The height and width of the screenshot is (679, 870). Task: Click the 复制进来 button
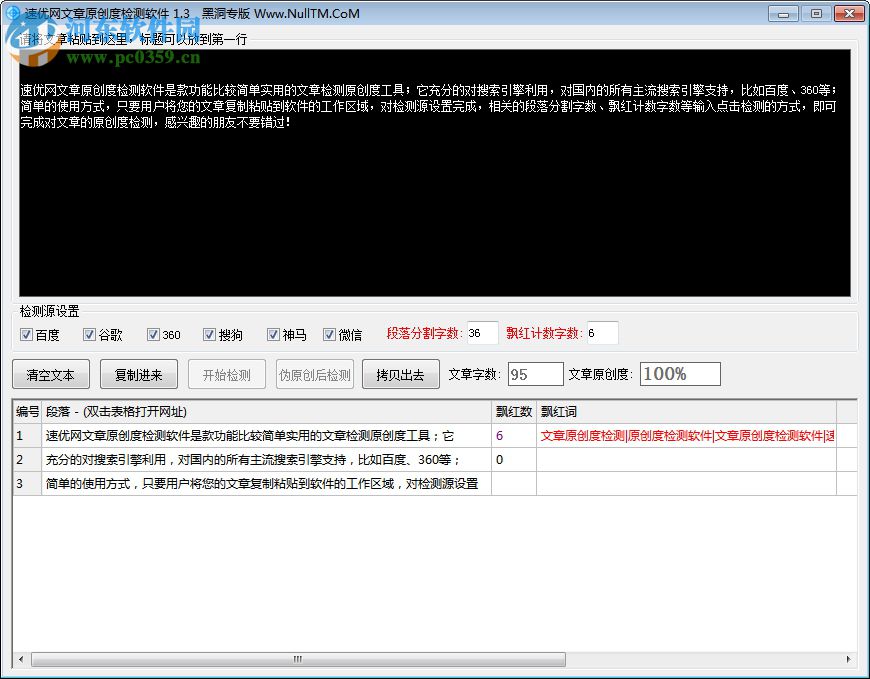point(139,374)
